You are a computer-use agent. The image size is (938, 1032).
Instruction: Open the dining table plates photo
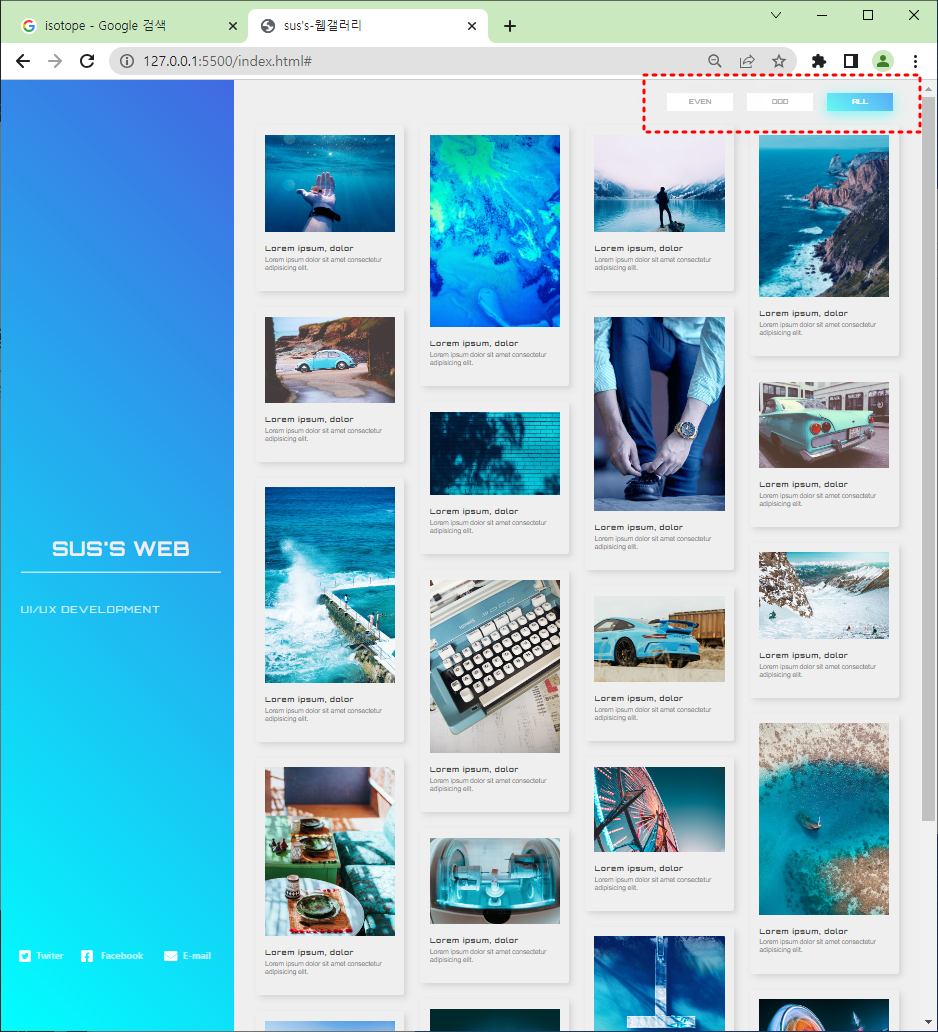click(330, 851)
